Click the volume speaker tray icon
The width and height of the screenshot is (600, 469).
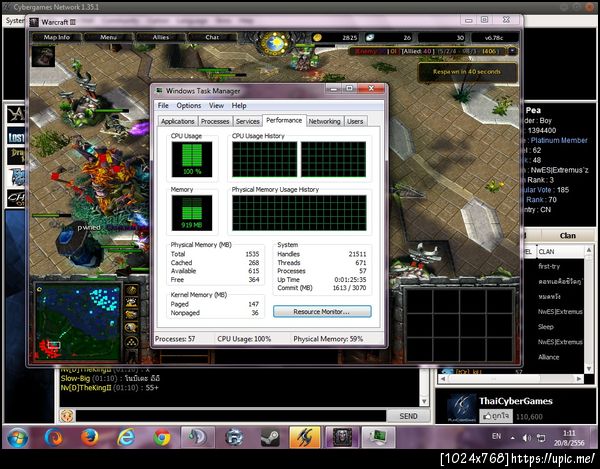click(527, 438)
